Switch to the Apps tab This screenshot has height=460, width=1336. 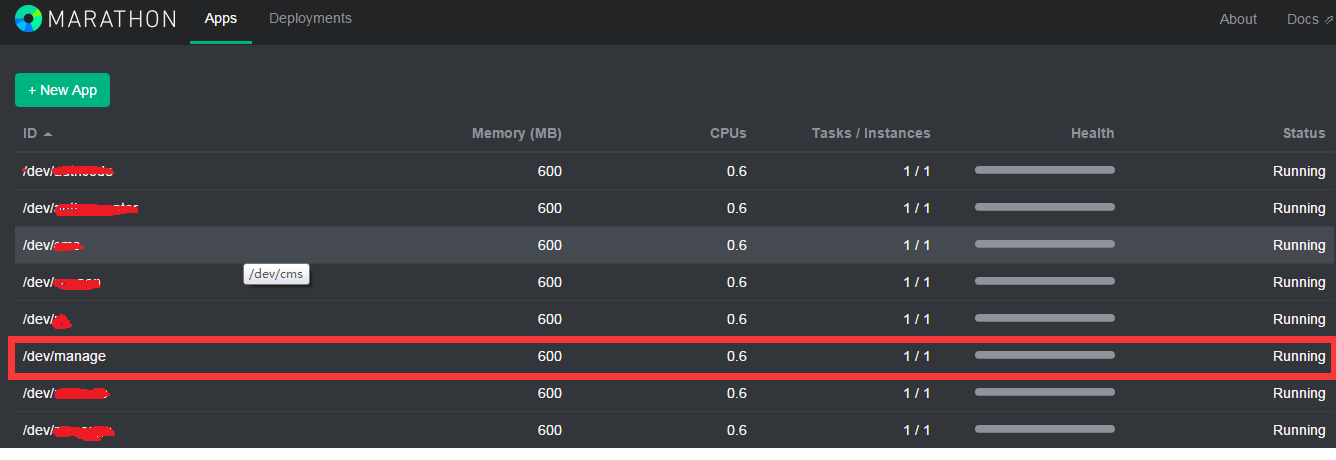(220, 19)
